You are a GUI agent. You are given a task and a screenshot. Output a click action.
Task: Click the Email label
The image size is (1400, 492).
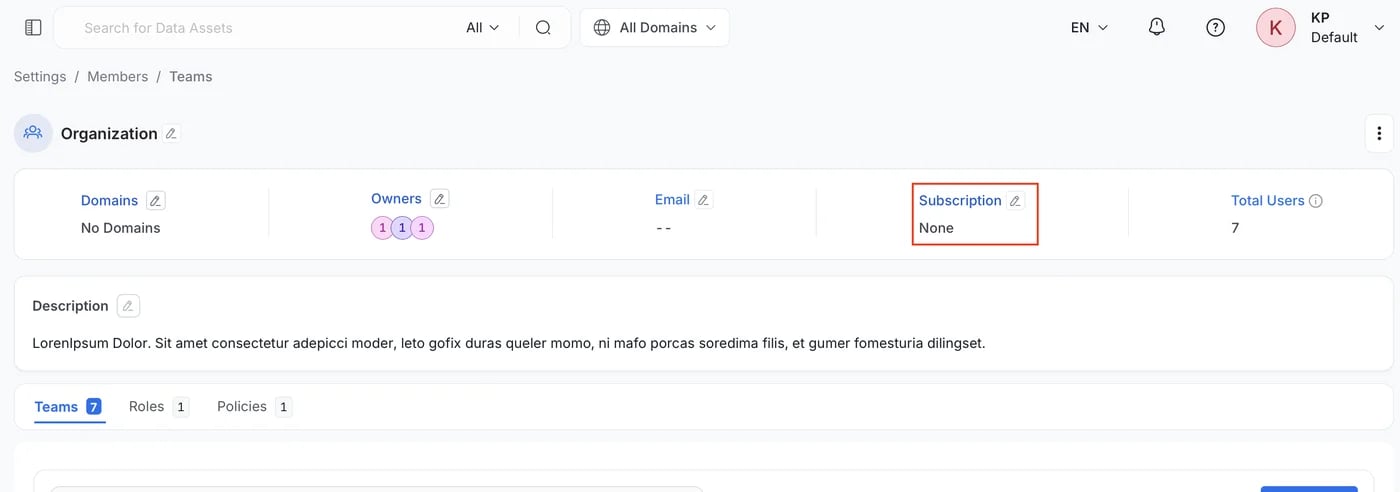(x=672, y=200)
